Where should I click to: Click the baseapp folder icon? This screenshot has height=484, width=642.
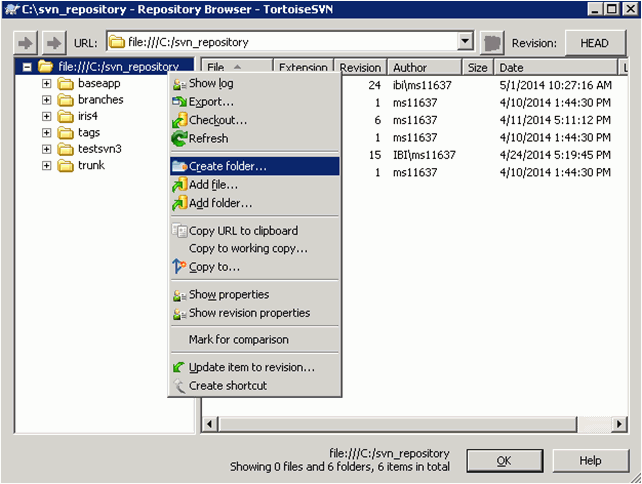65,84
